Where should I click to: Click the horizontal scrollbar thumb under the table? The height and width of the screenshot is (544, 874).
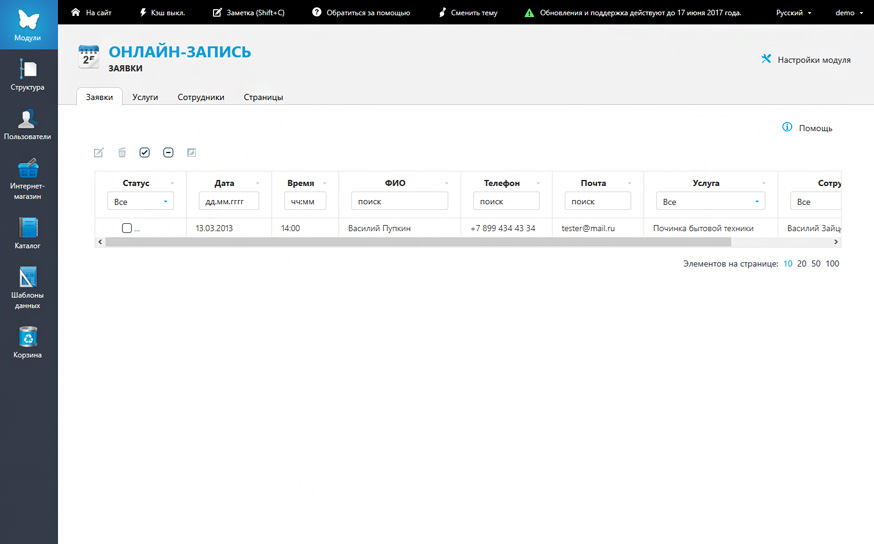[x=418, y=242]
